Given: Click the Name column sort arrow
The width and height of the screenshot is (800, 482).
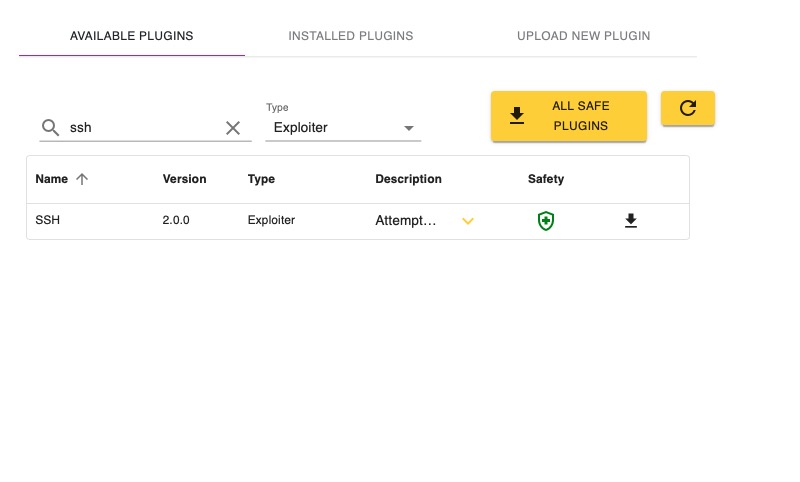Looking at the screenshot, I should (x=82, y=179).
